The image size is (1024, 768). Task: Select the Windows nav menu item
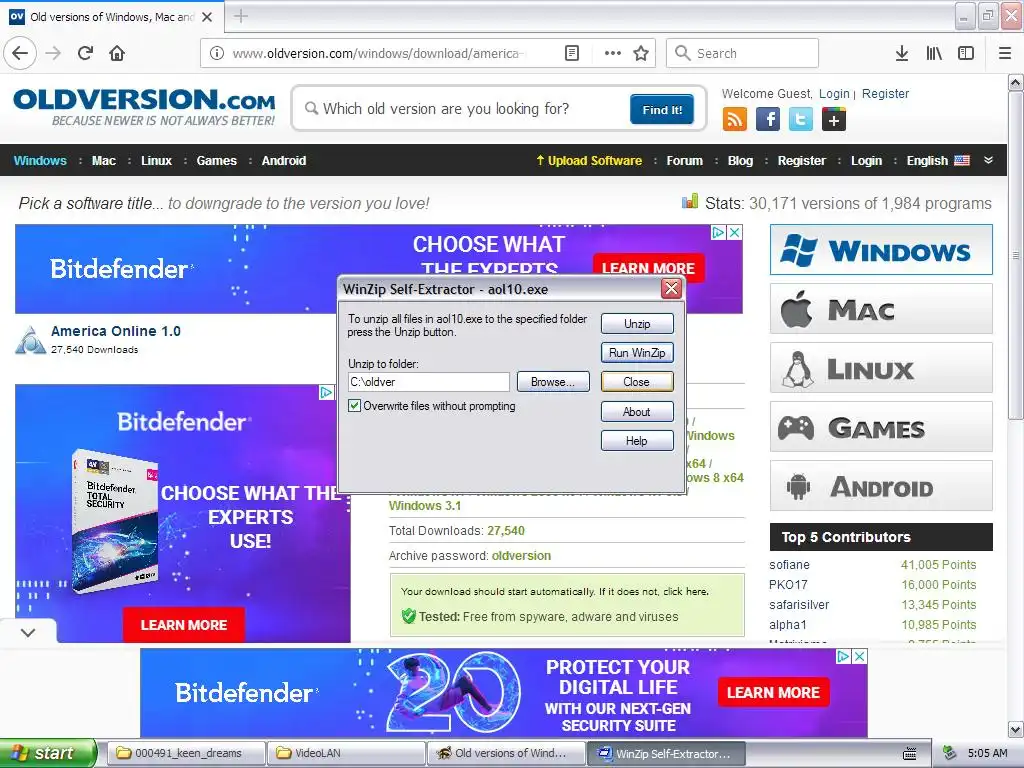(40, 161)
